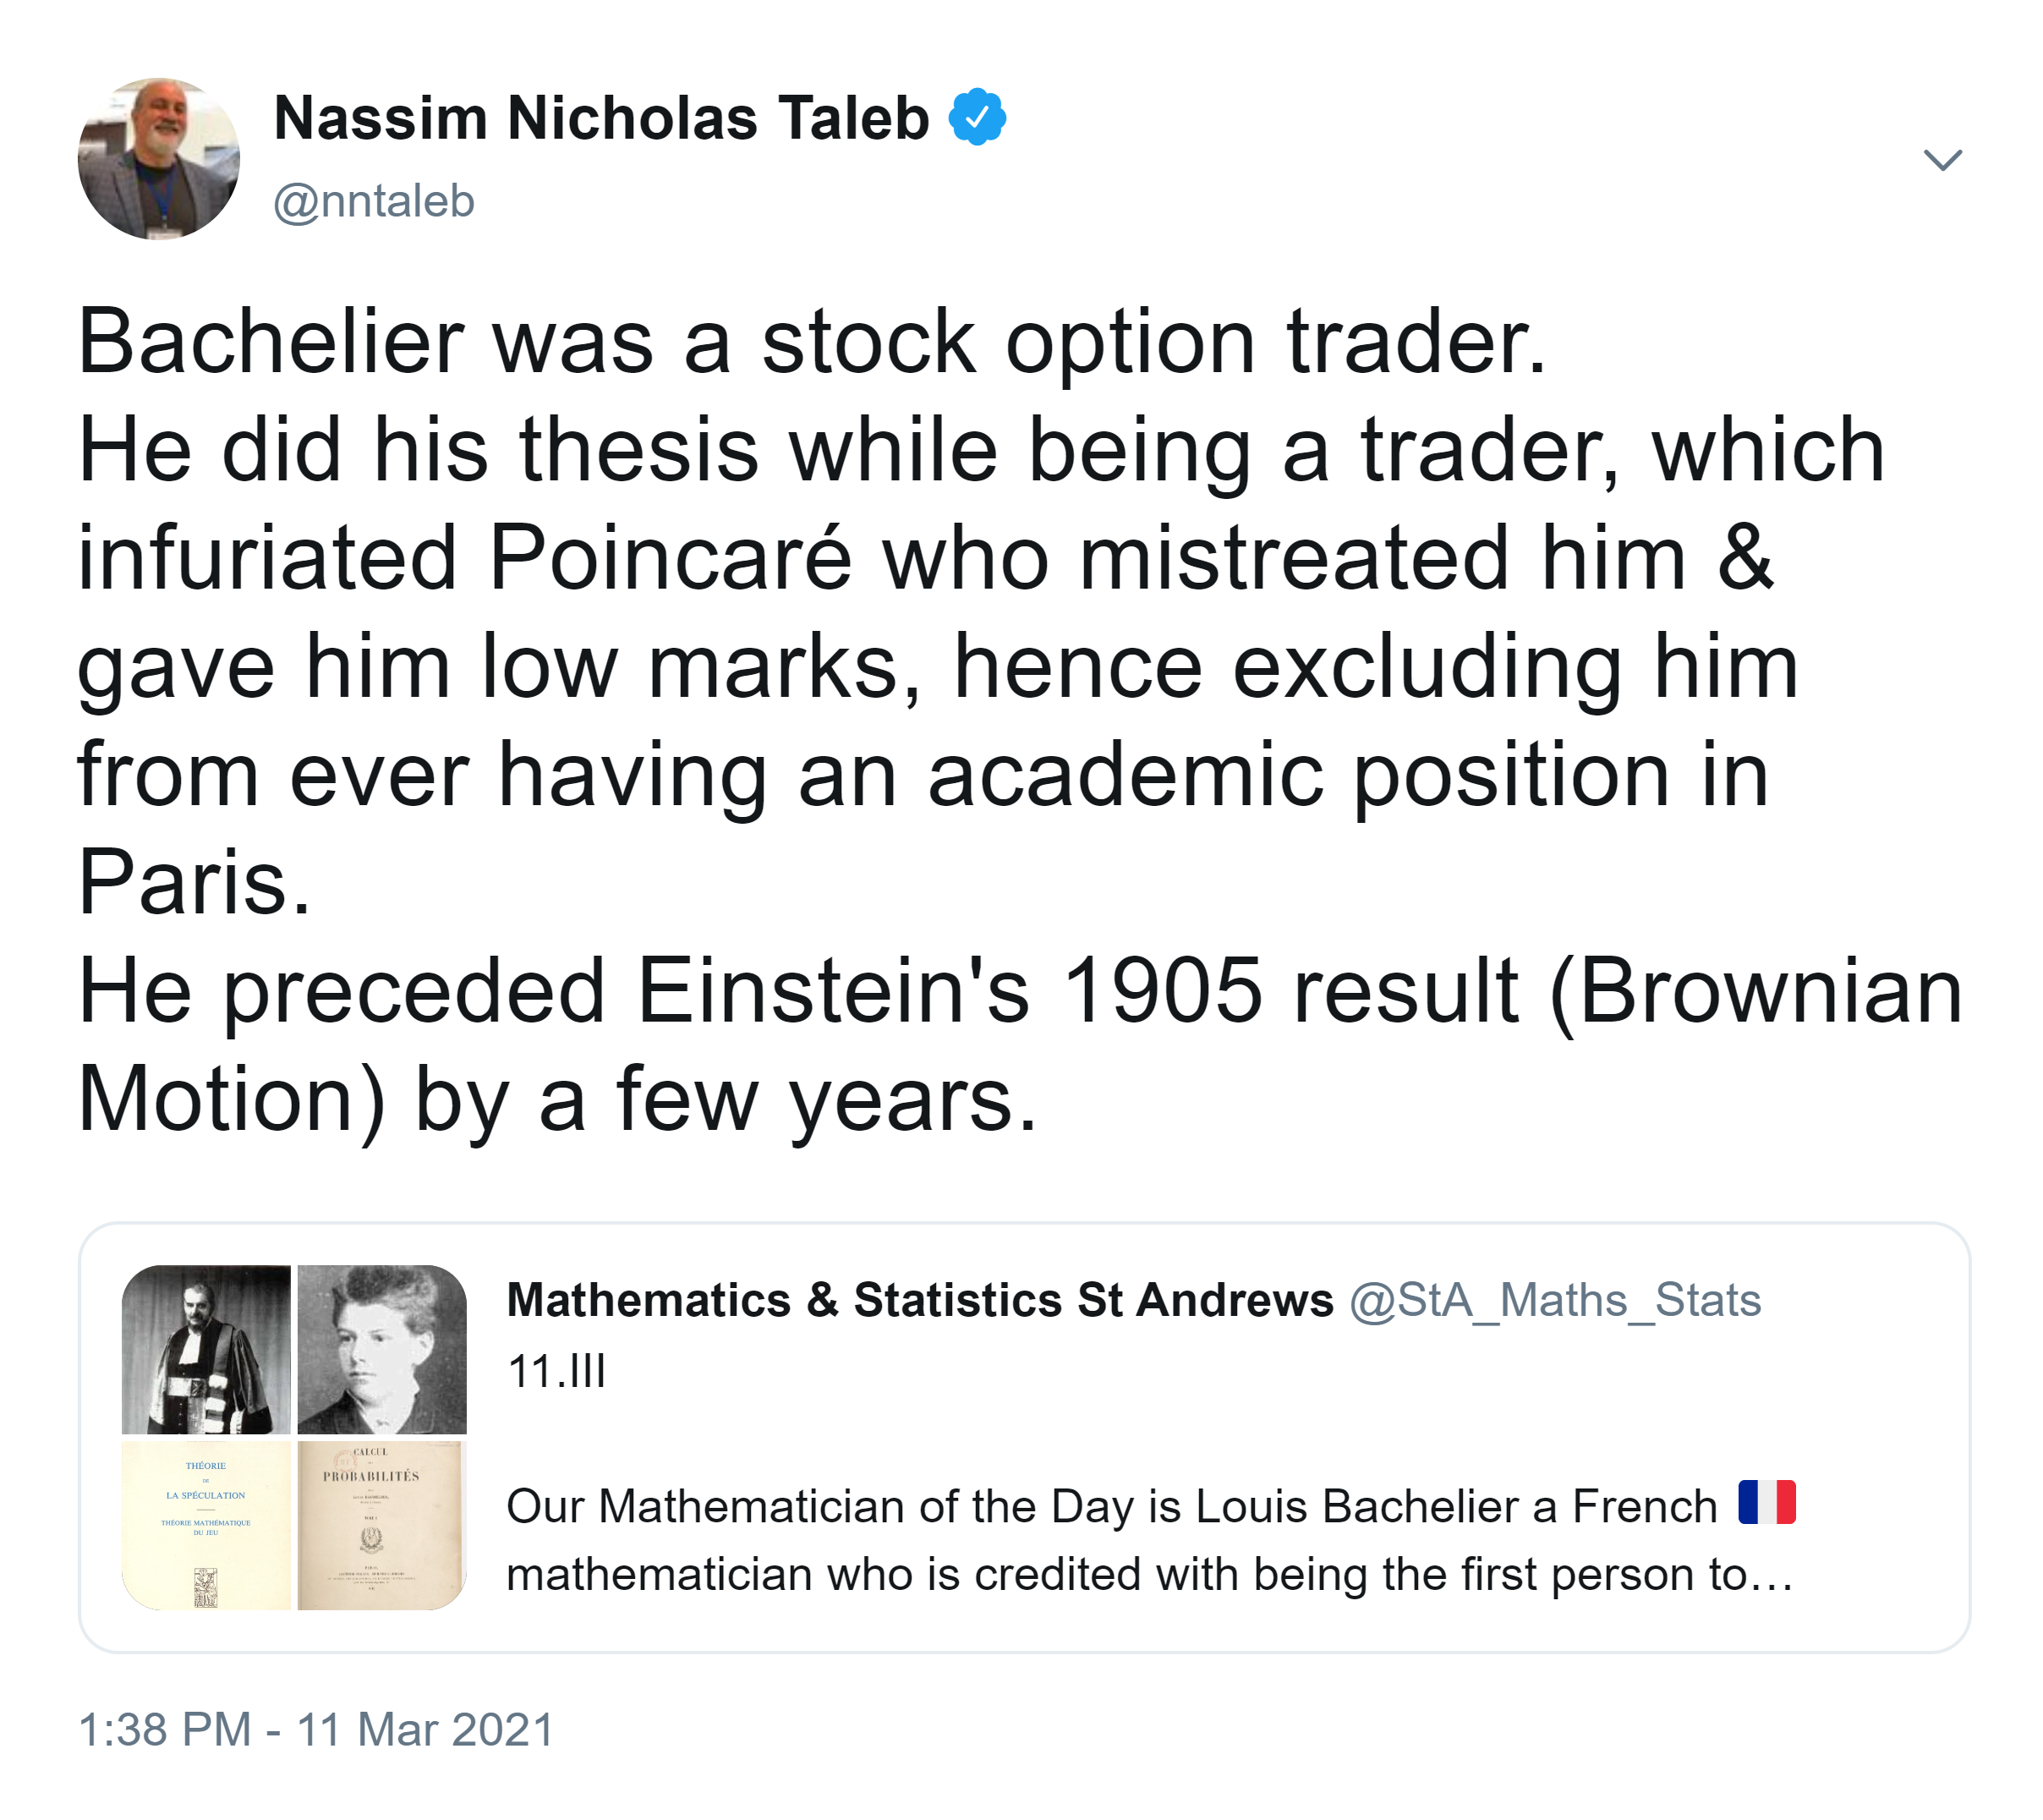Click the quoted tweet's 11.III text
Image resolution: width=2043 pixels, height=1820 pixels.
coord(556,1371)
